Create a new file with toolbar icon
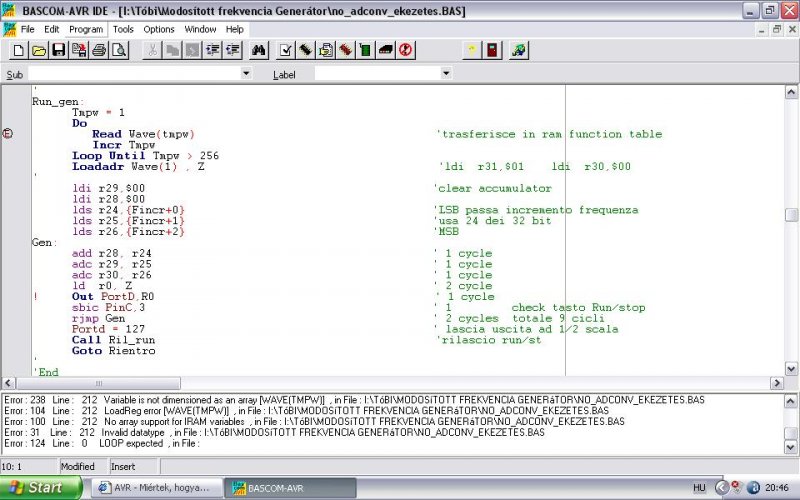Image resolution: width=800 pixels, height=500 pixels. point(18,50)
